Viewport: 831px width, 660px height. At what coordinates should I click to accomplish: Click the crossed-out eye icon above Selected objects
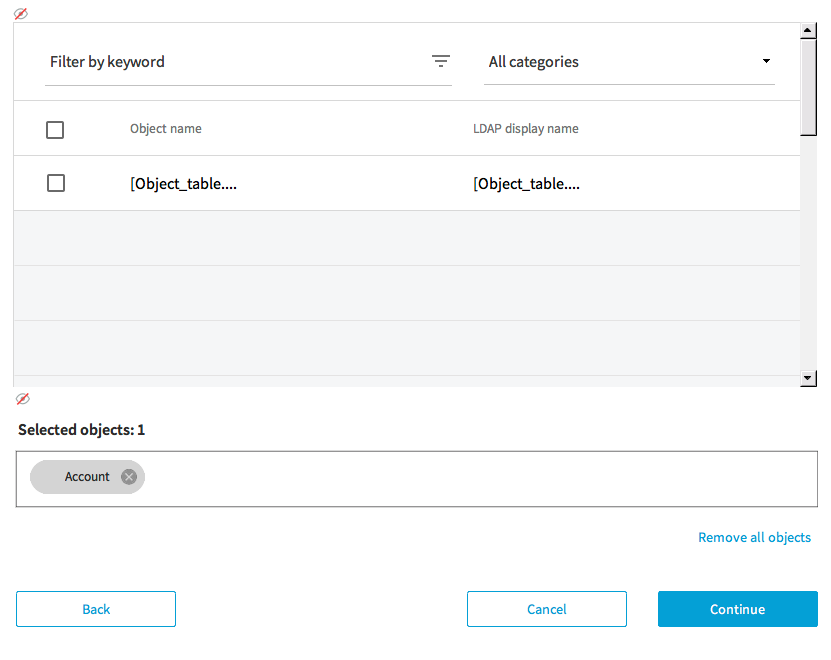(x=23, y=399)
